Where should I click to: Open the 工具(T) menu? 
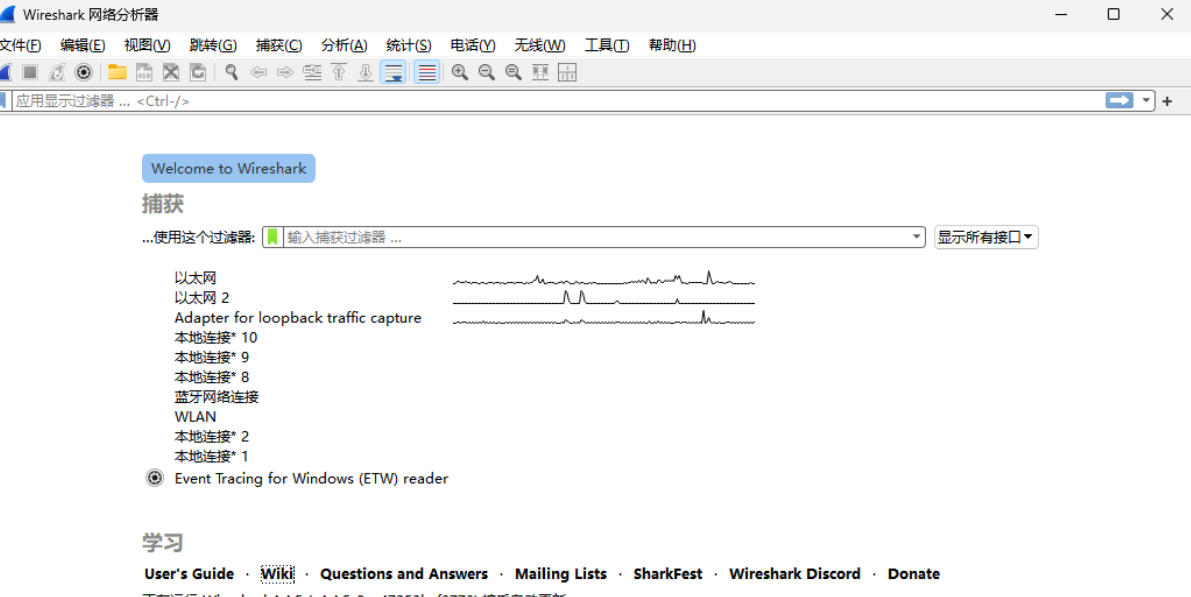pyautogui.click(x=607, y=46)
